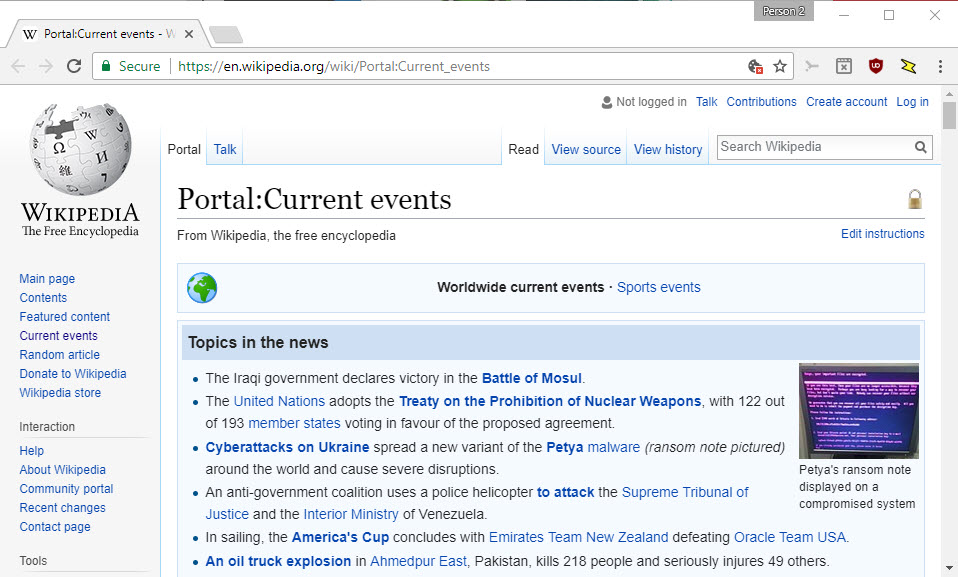
Task: Click the yellow extension icon in toolbar
Action: click(908, 66)
